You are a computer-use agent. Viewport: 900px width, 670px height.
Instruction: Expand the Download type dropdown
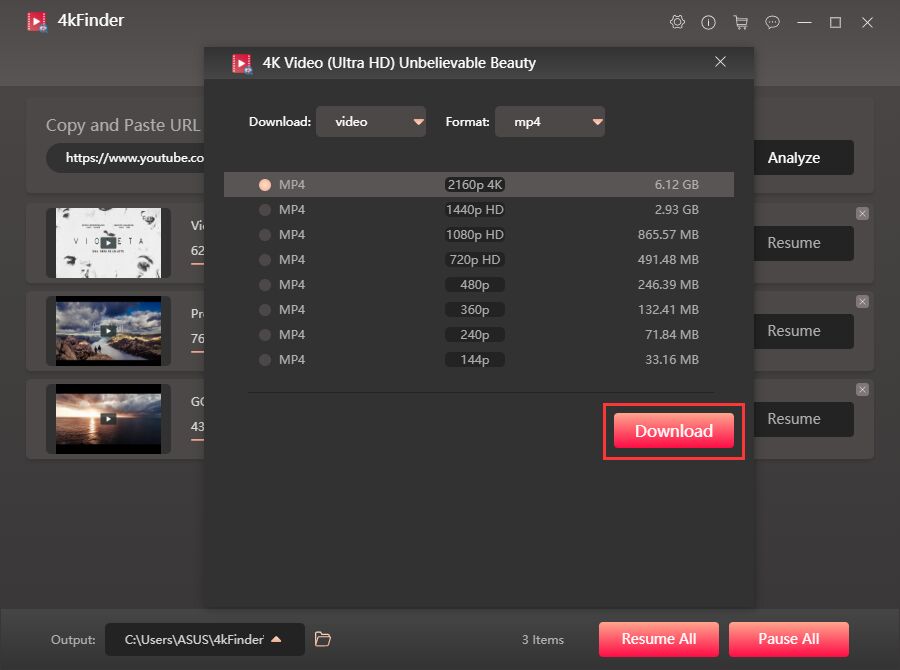(371, 122)
